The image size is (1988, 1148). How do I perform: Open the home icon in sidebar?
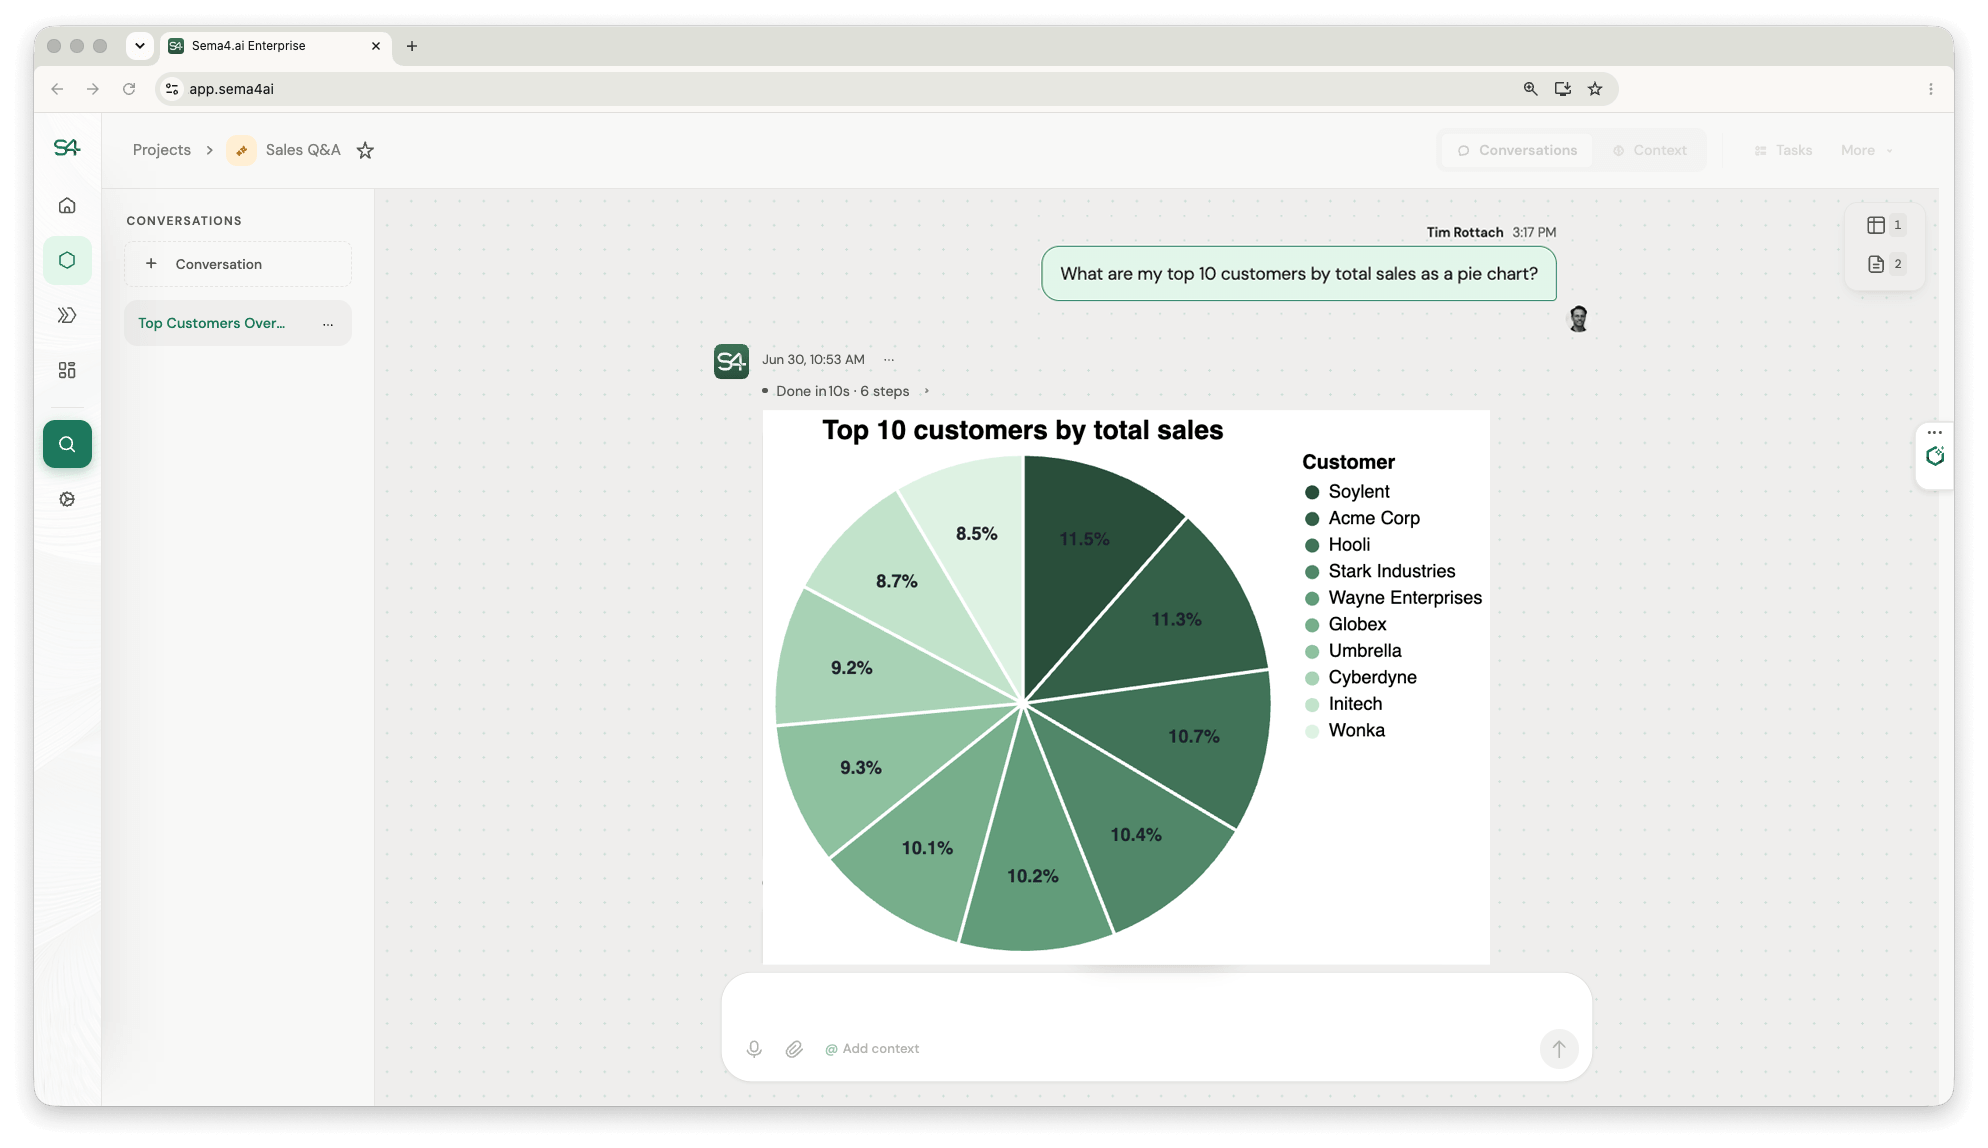(x=67, y=206)
